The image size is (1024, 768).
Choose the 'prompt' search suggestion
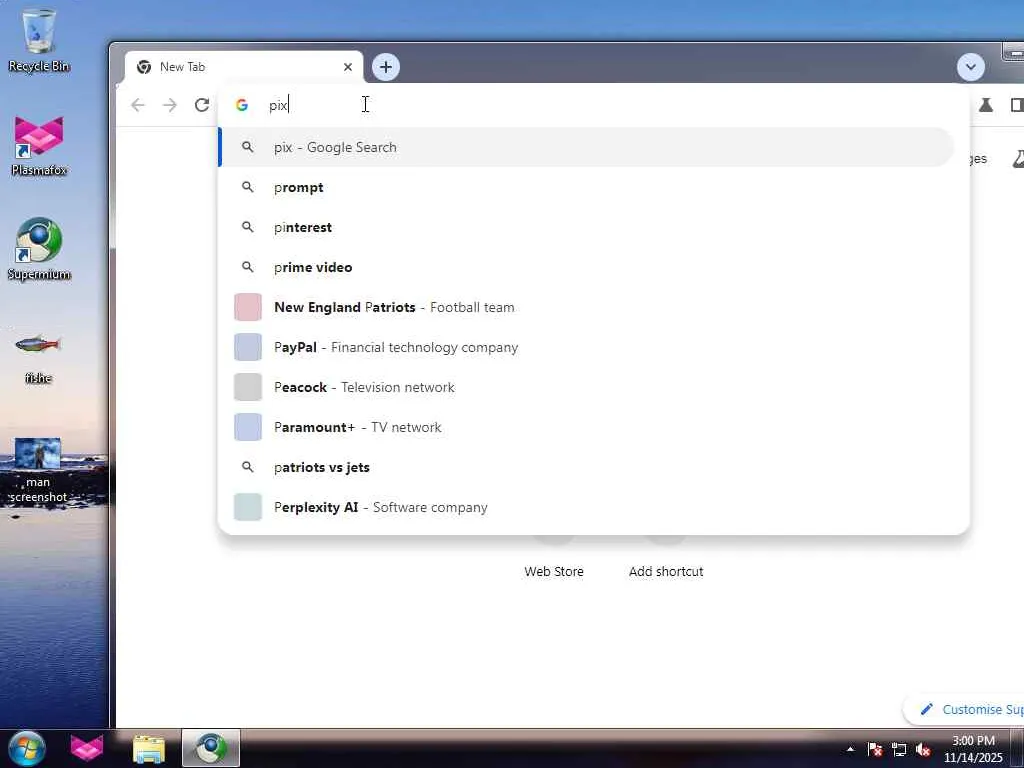click(x=586, y=187)
